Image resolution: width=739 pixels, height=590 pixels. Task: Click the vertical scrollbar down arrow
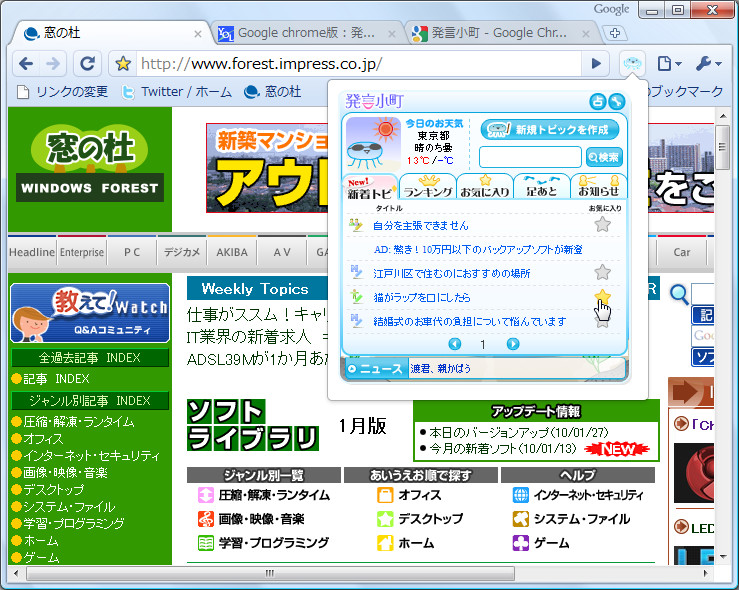(x=723, y=557)
